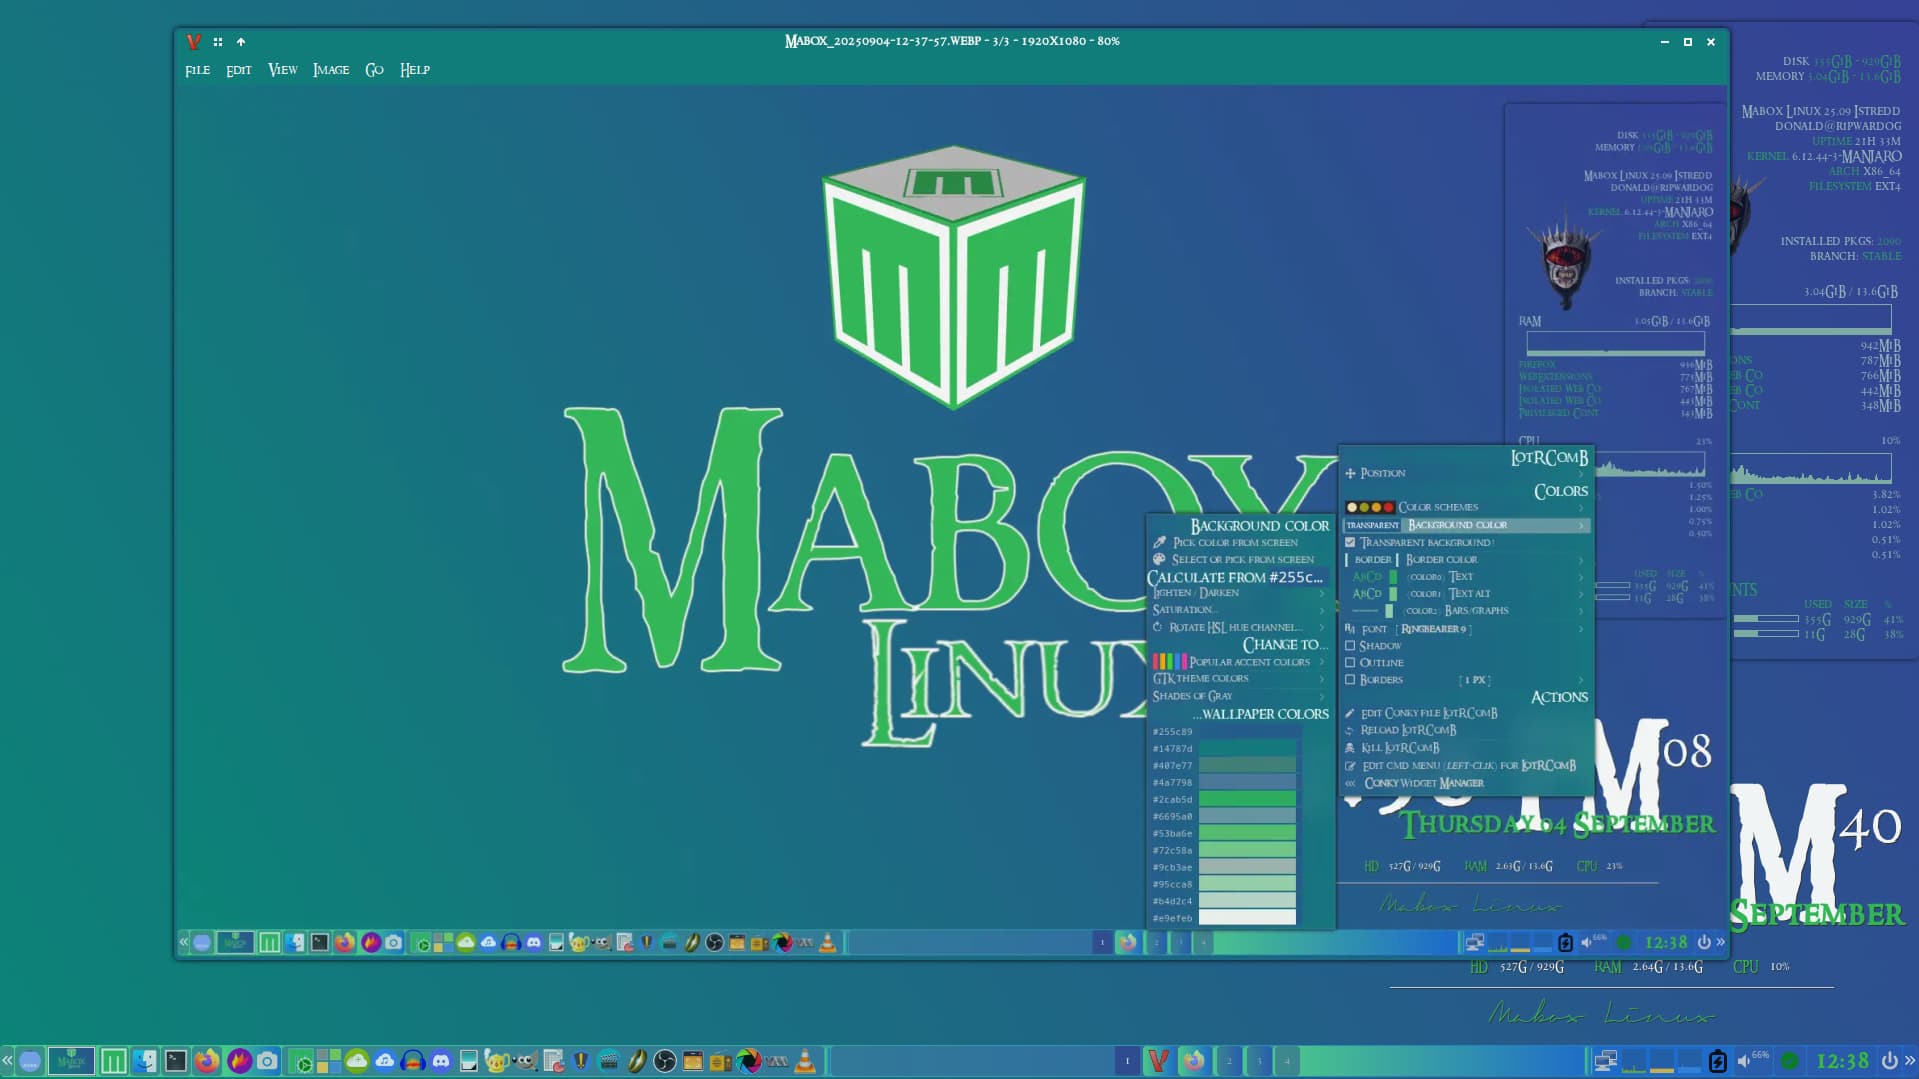Collapse the taskbar with the right double-chevron
Image resolution: width=1919 pixels, height=1079 pixels.
(x=1910, y=1061)
